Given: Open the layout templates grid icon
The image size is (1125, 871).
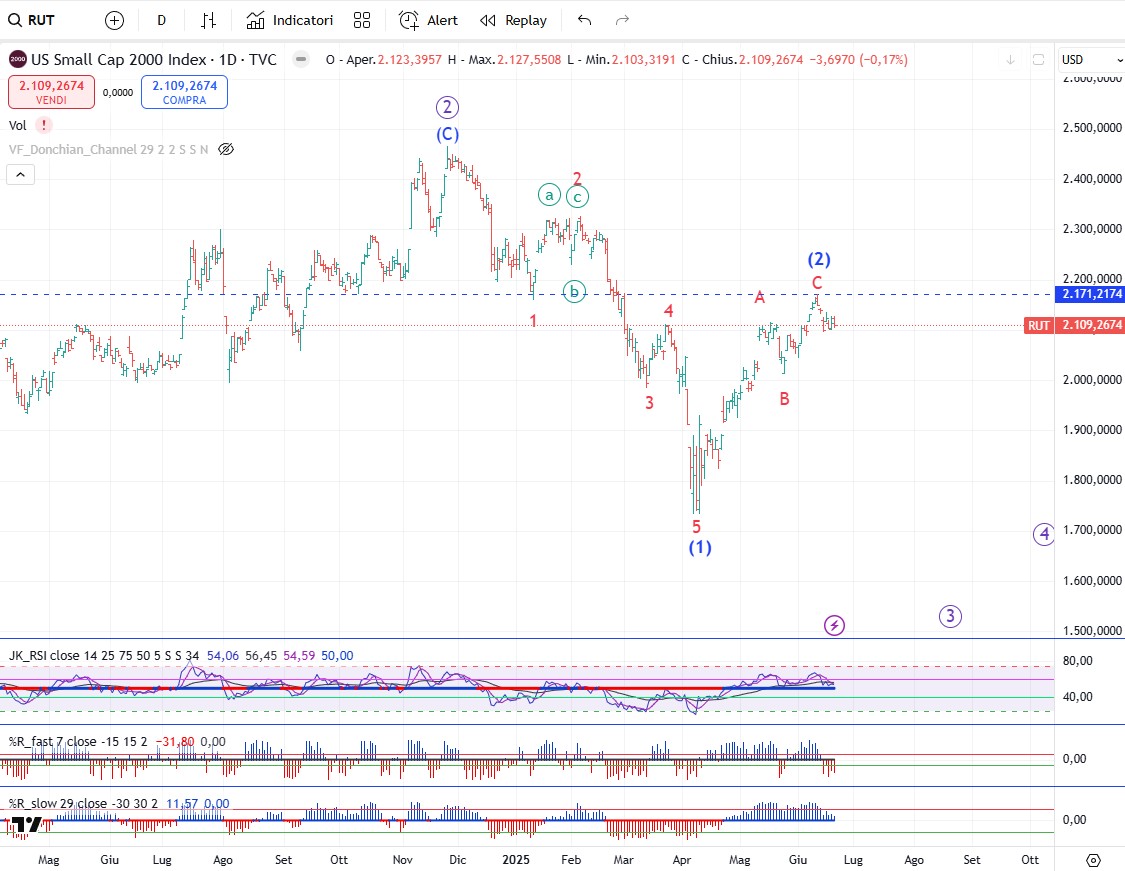Looking at the screenshot, I should tap(362, 20).
